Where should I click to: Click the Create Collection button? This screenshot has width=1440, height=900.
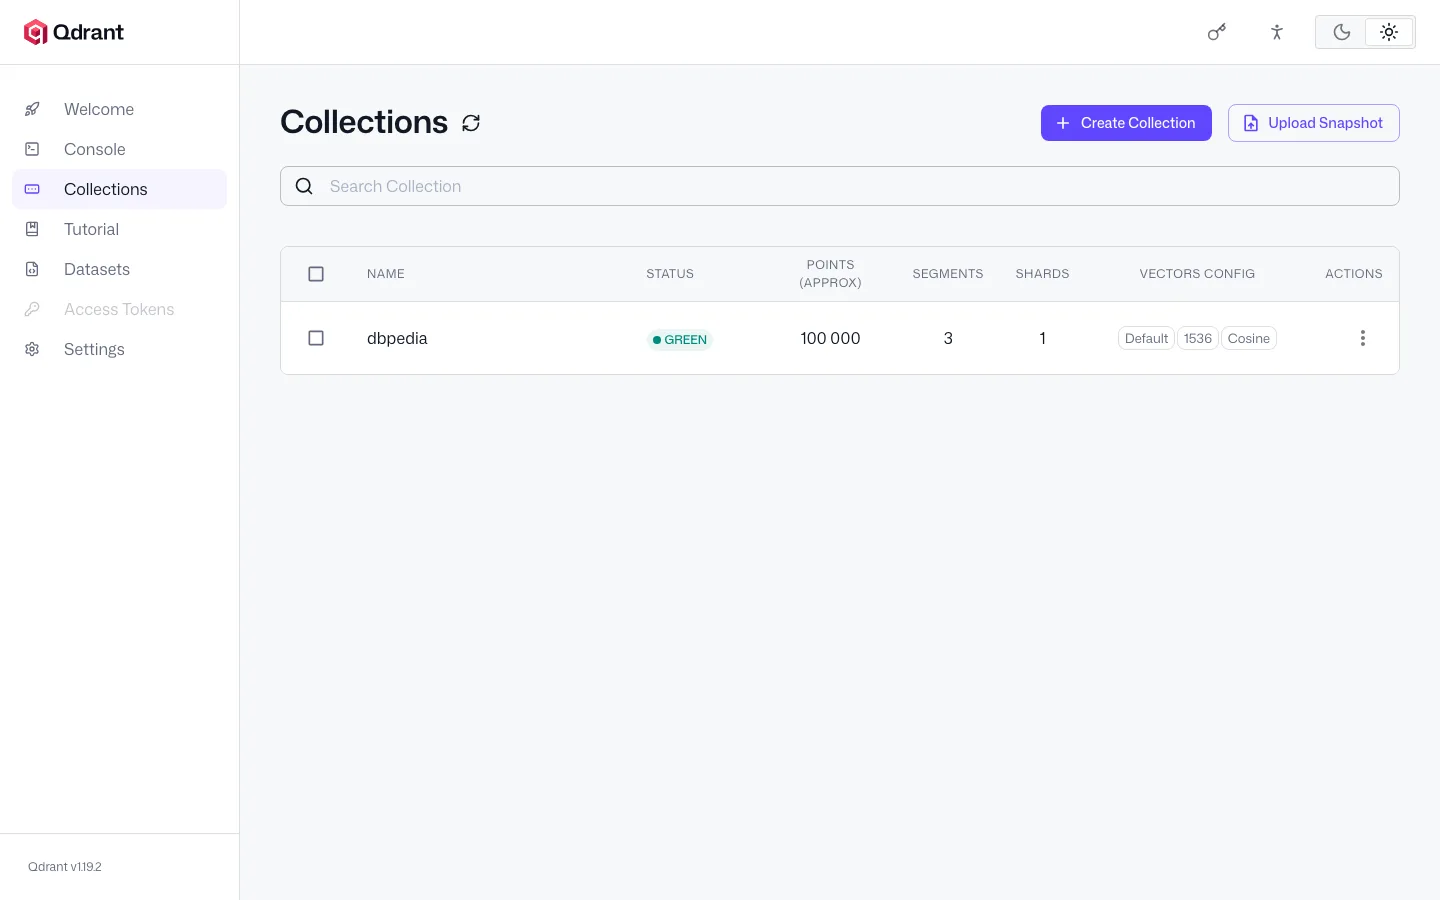[1126, 123]
